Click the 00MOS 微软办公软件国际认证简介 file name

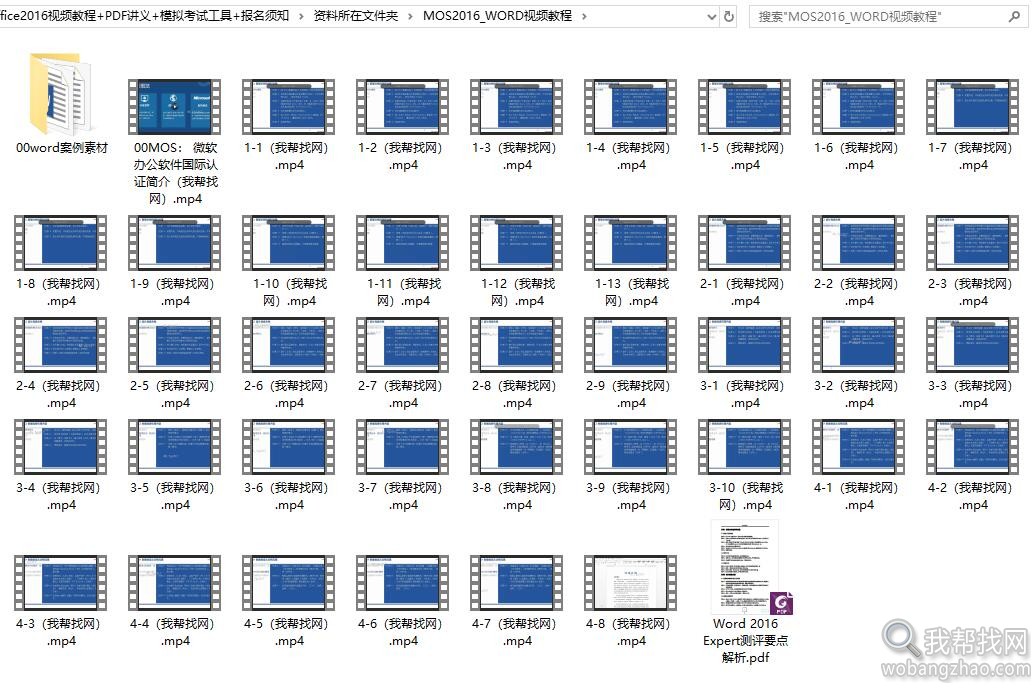175,173
